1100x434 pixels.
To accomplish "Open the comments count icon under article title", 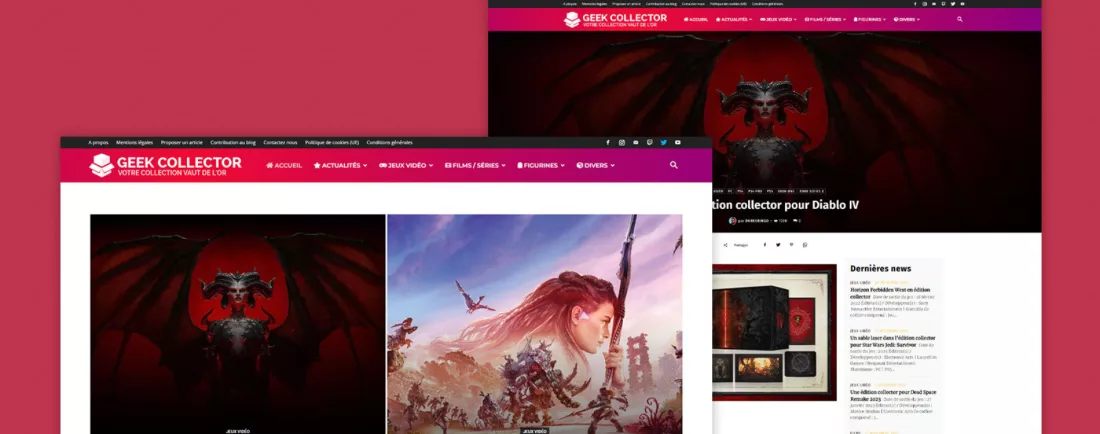I will [x=796, y=220].
